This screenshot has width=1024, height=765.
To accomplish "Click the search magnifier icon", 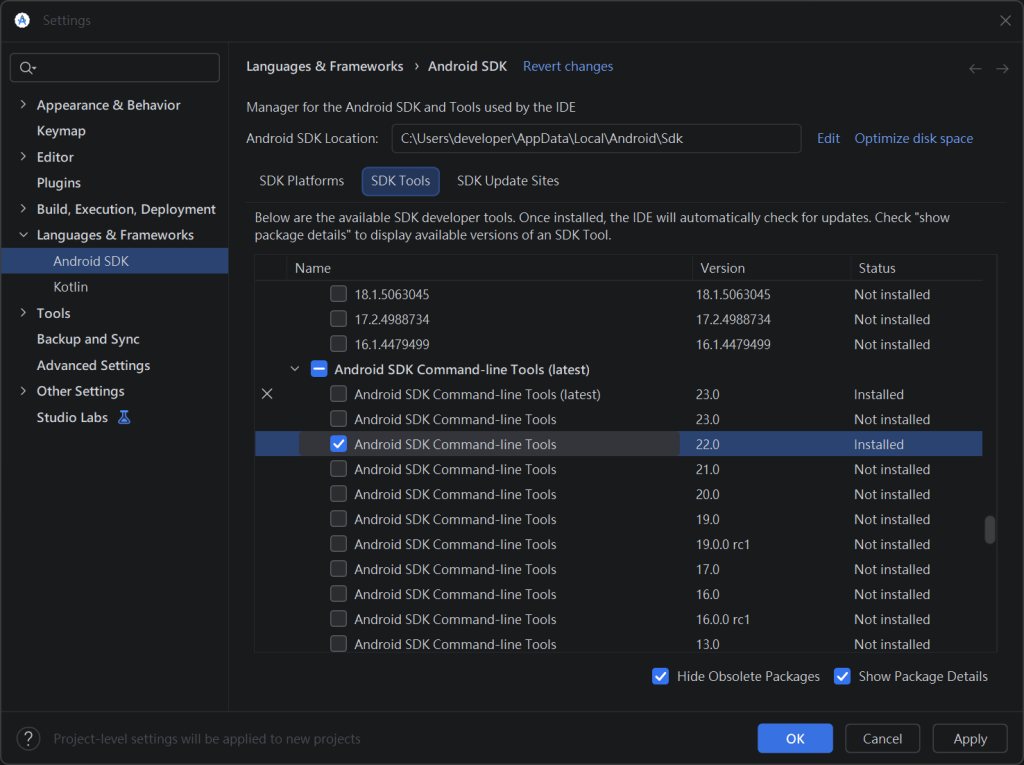I will pos(26,68).
